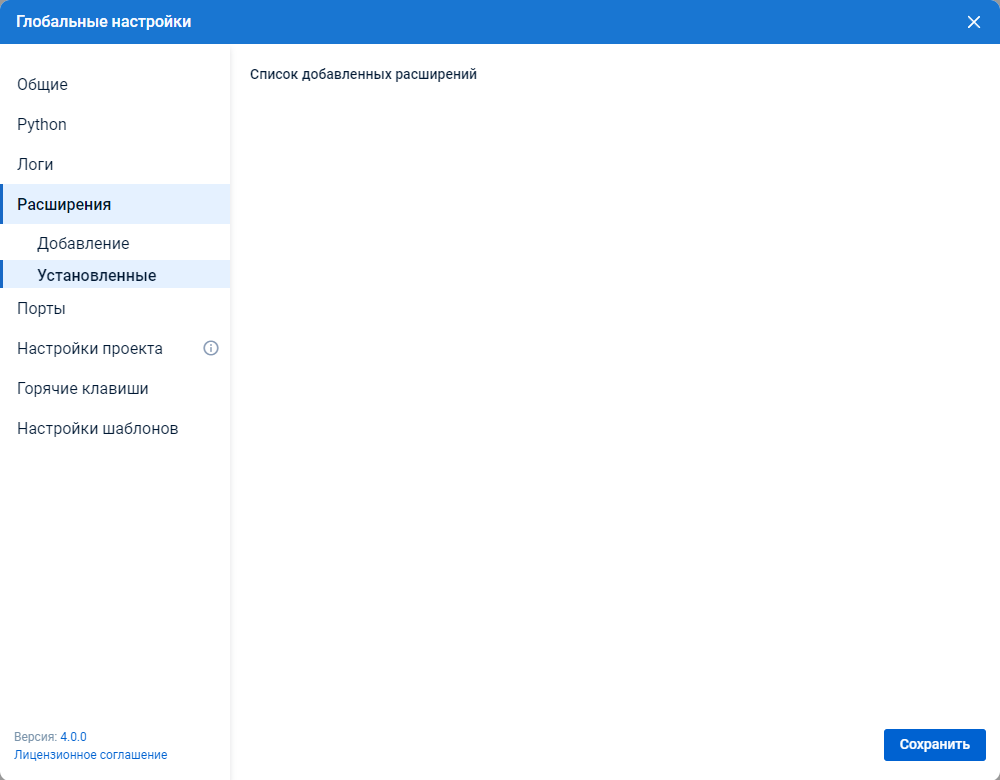Image resolution: width=1000 pixels, height=780 pixels.
Task: Close the Глобальные настройки dialog
Action: [973, 22]
